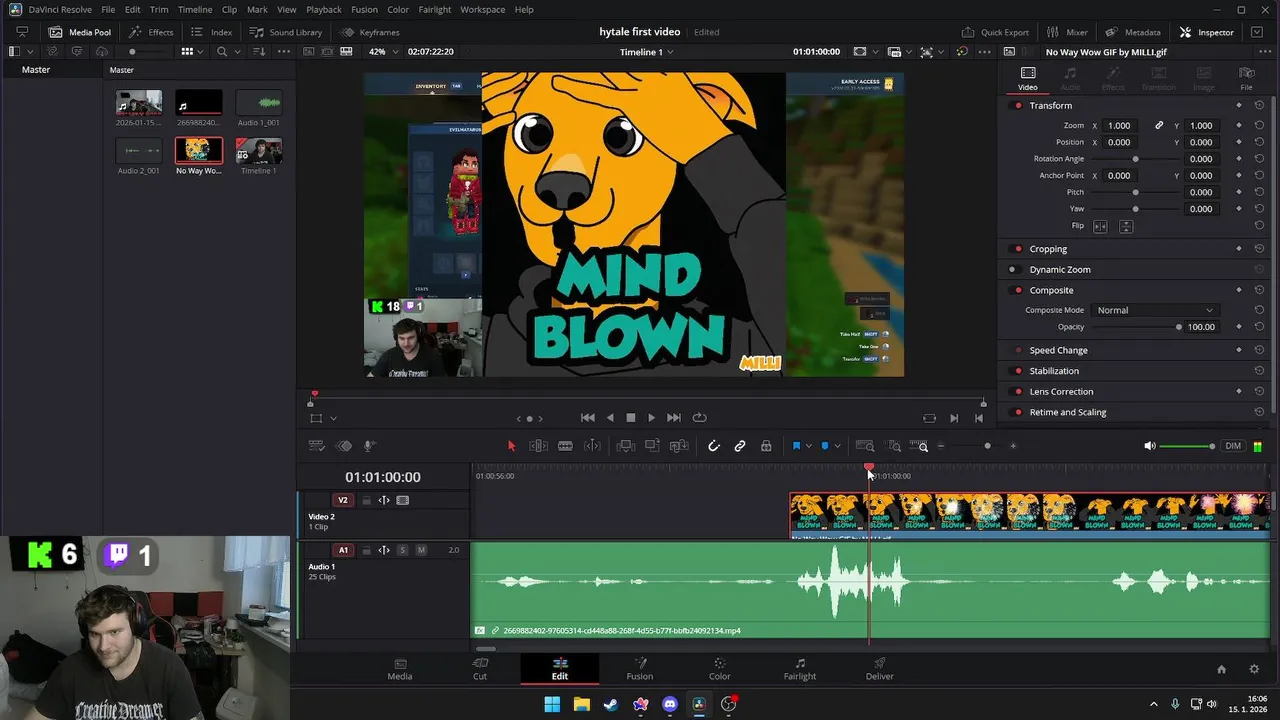
Task: Toggle the Stabilization enable dot
Action: [1018, 371]
